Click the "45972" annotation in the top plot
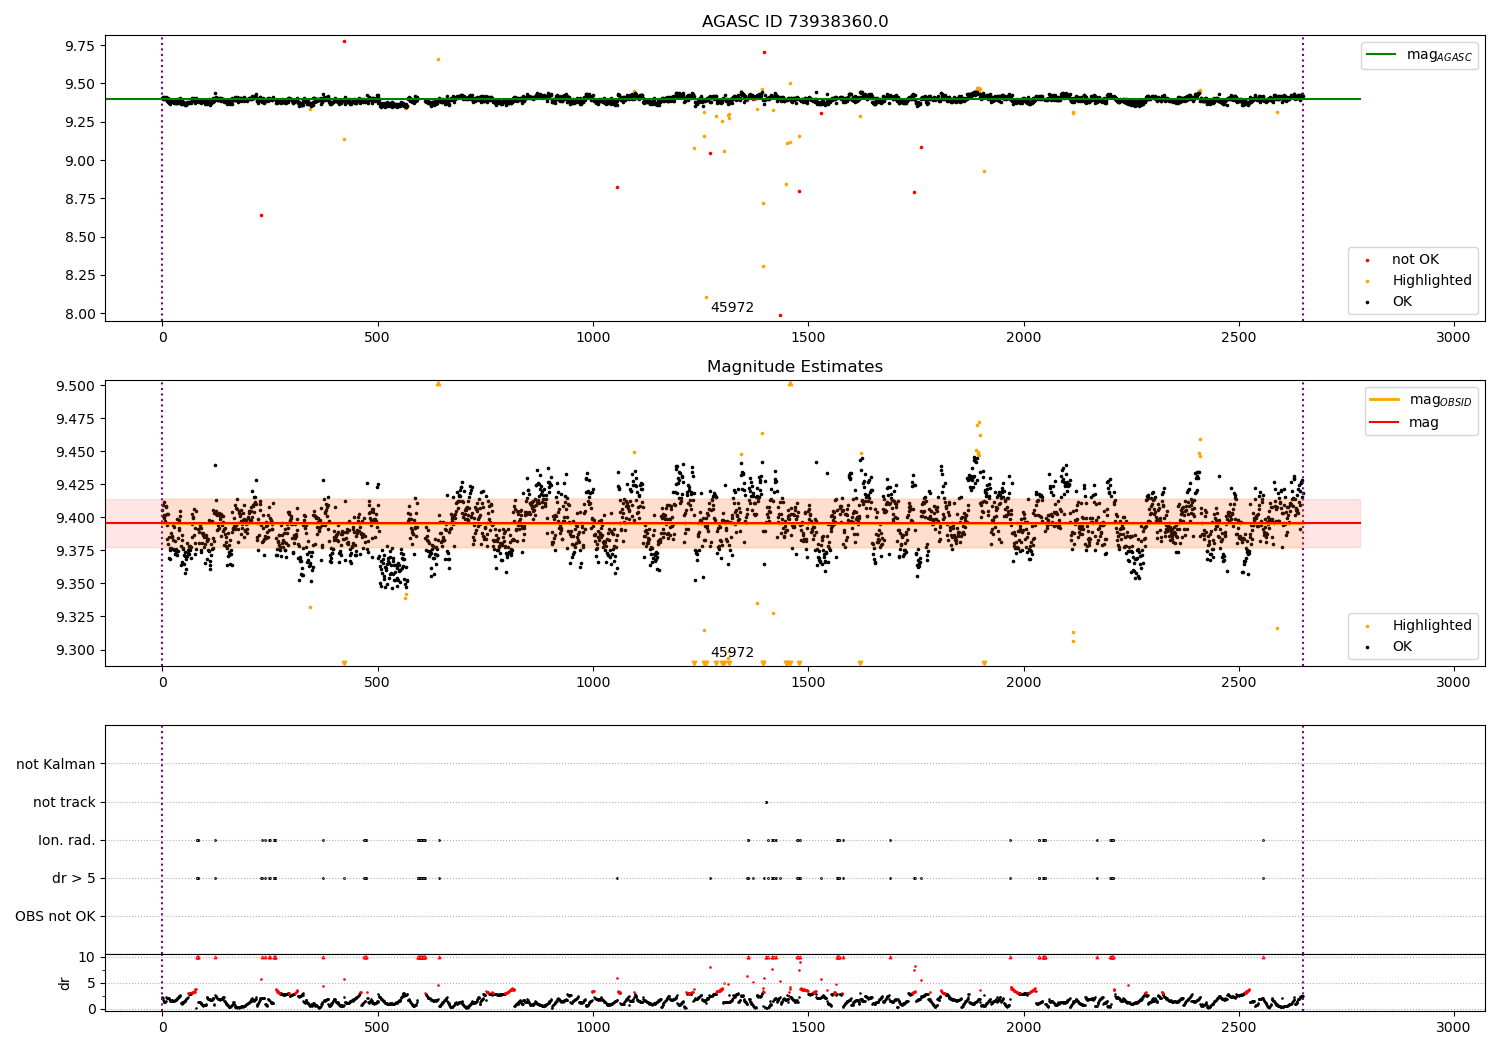 click(732, 308)
